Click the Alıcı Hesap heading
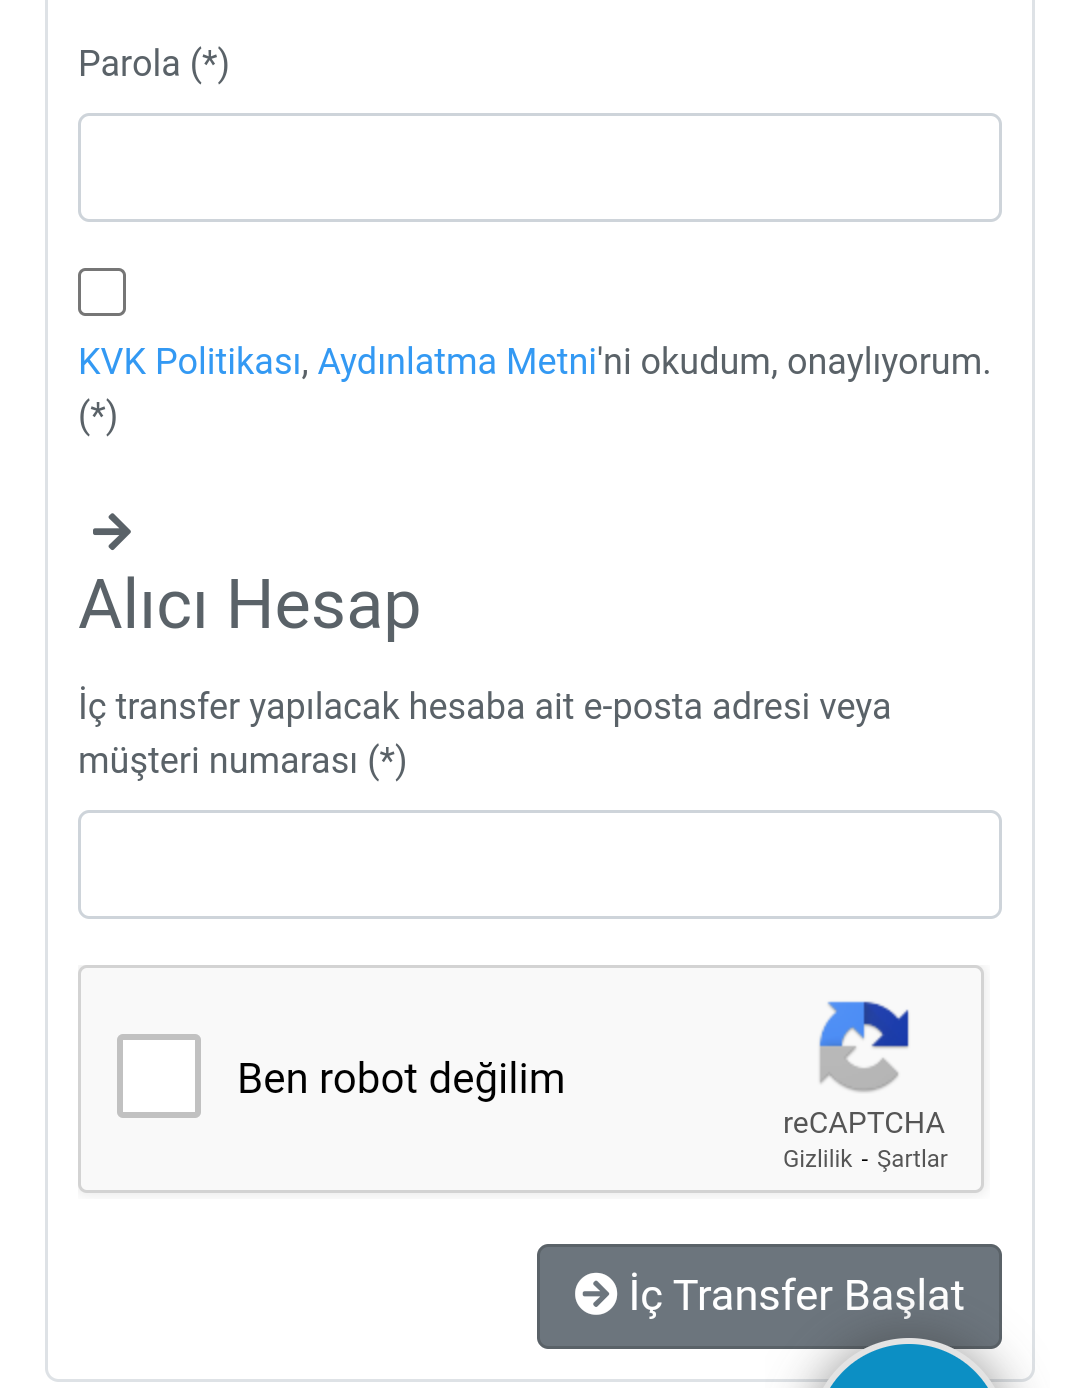 coord(250,605)
